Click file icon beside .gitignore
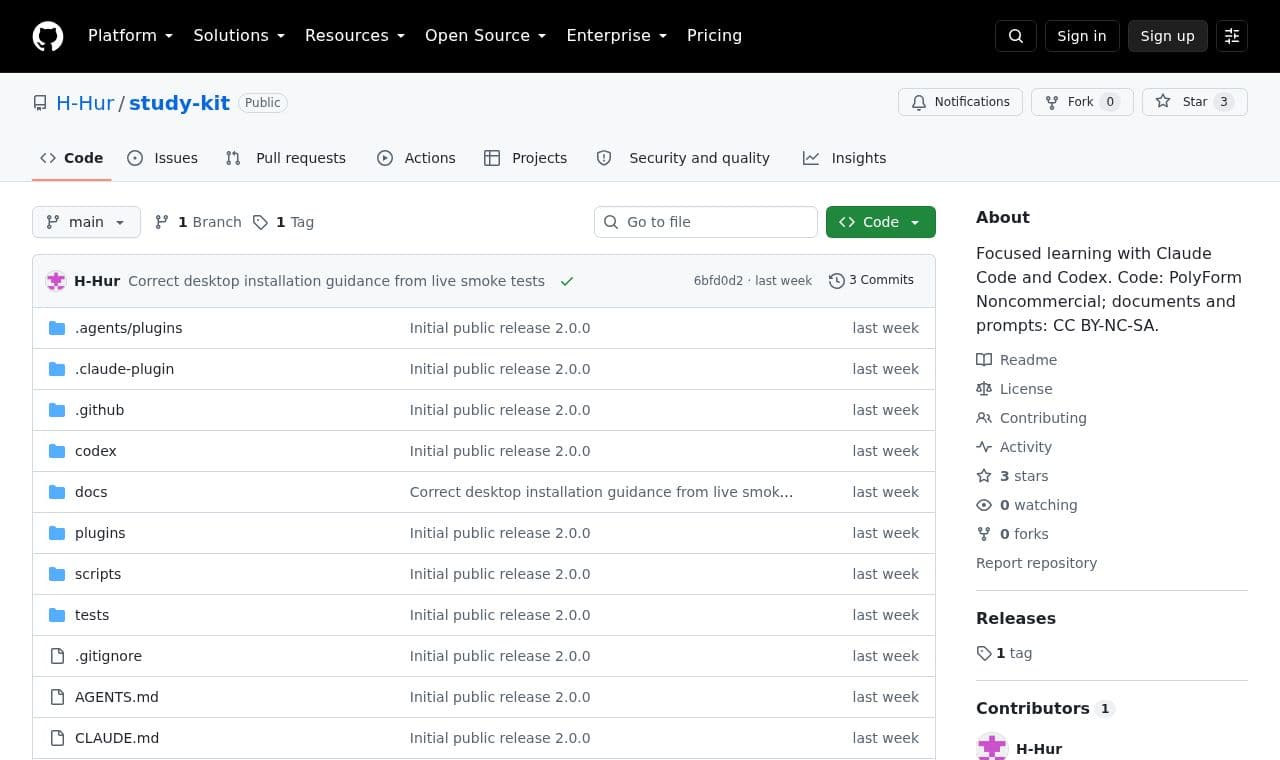Viewport: 1280px width, 760px height. click(x=57, y=656)
